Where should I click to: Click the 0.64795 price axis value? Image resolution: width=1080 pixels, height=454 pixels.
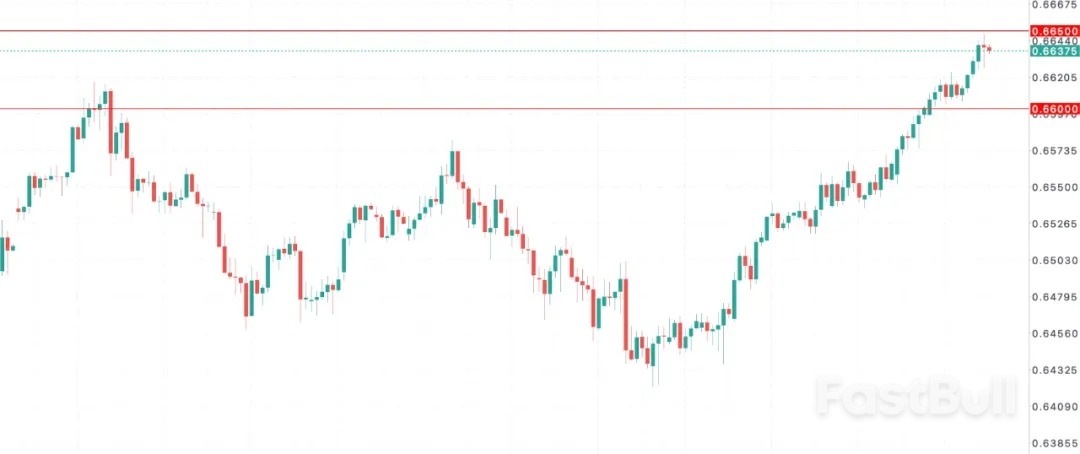point(1053,297)
